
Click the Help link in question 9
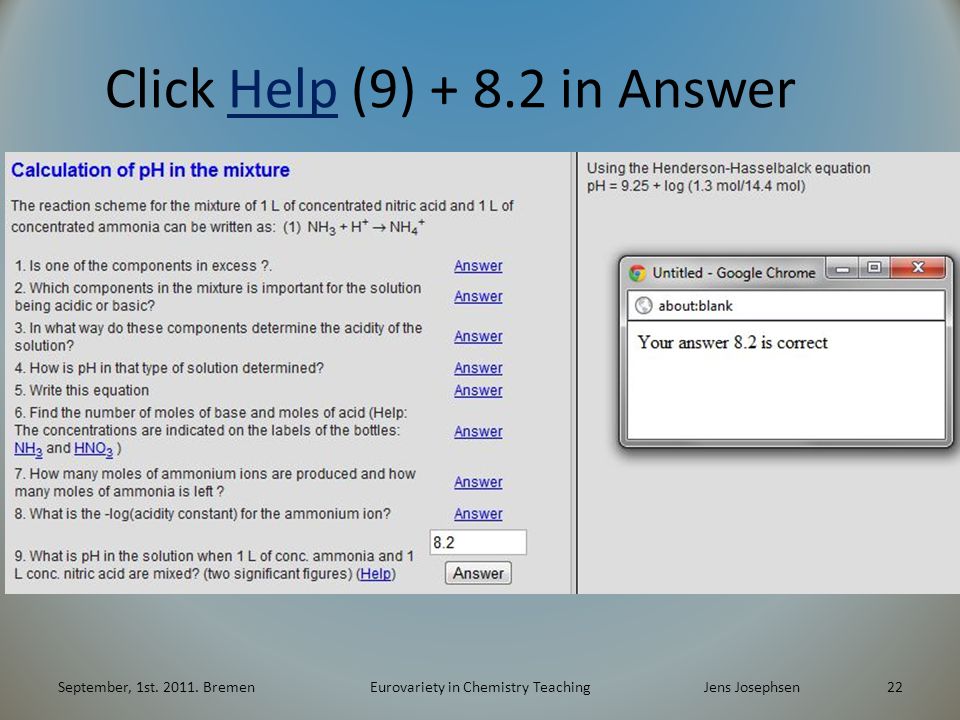tap(375, 574)
